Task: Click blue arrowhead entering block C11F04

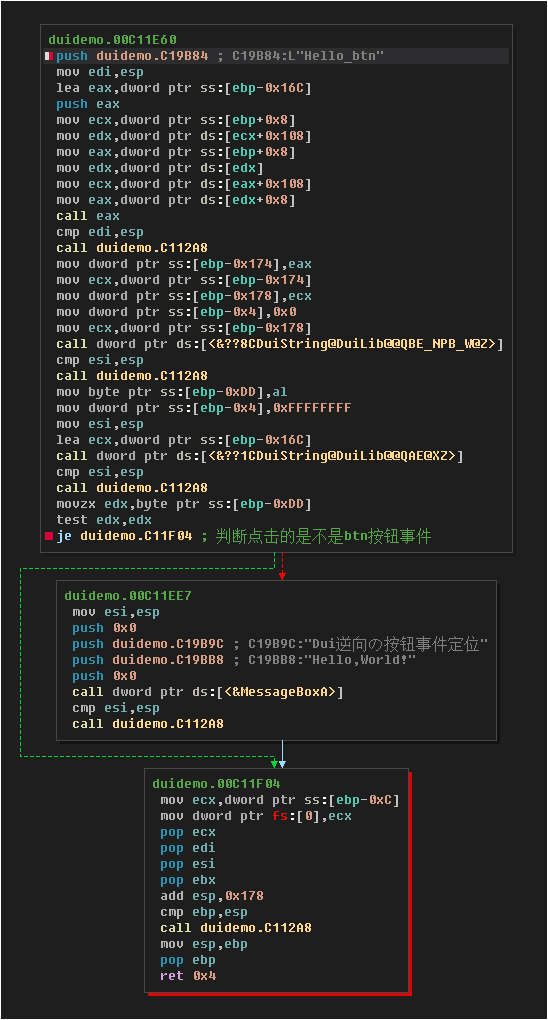Action: point(282,764)
